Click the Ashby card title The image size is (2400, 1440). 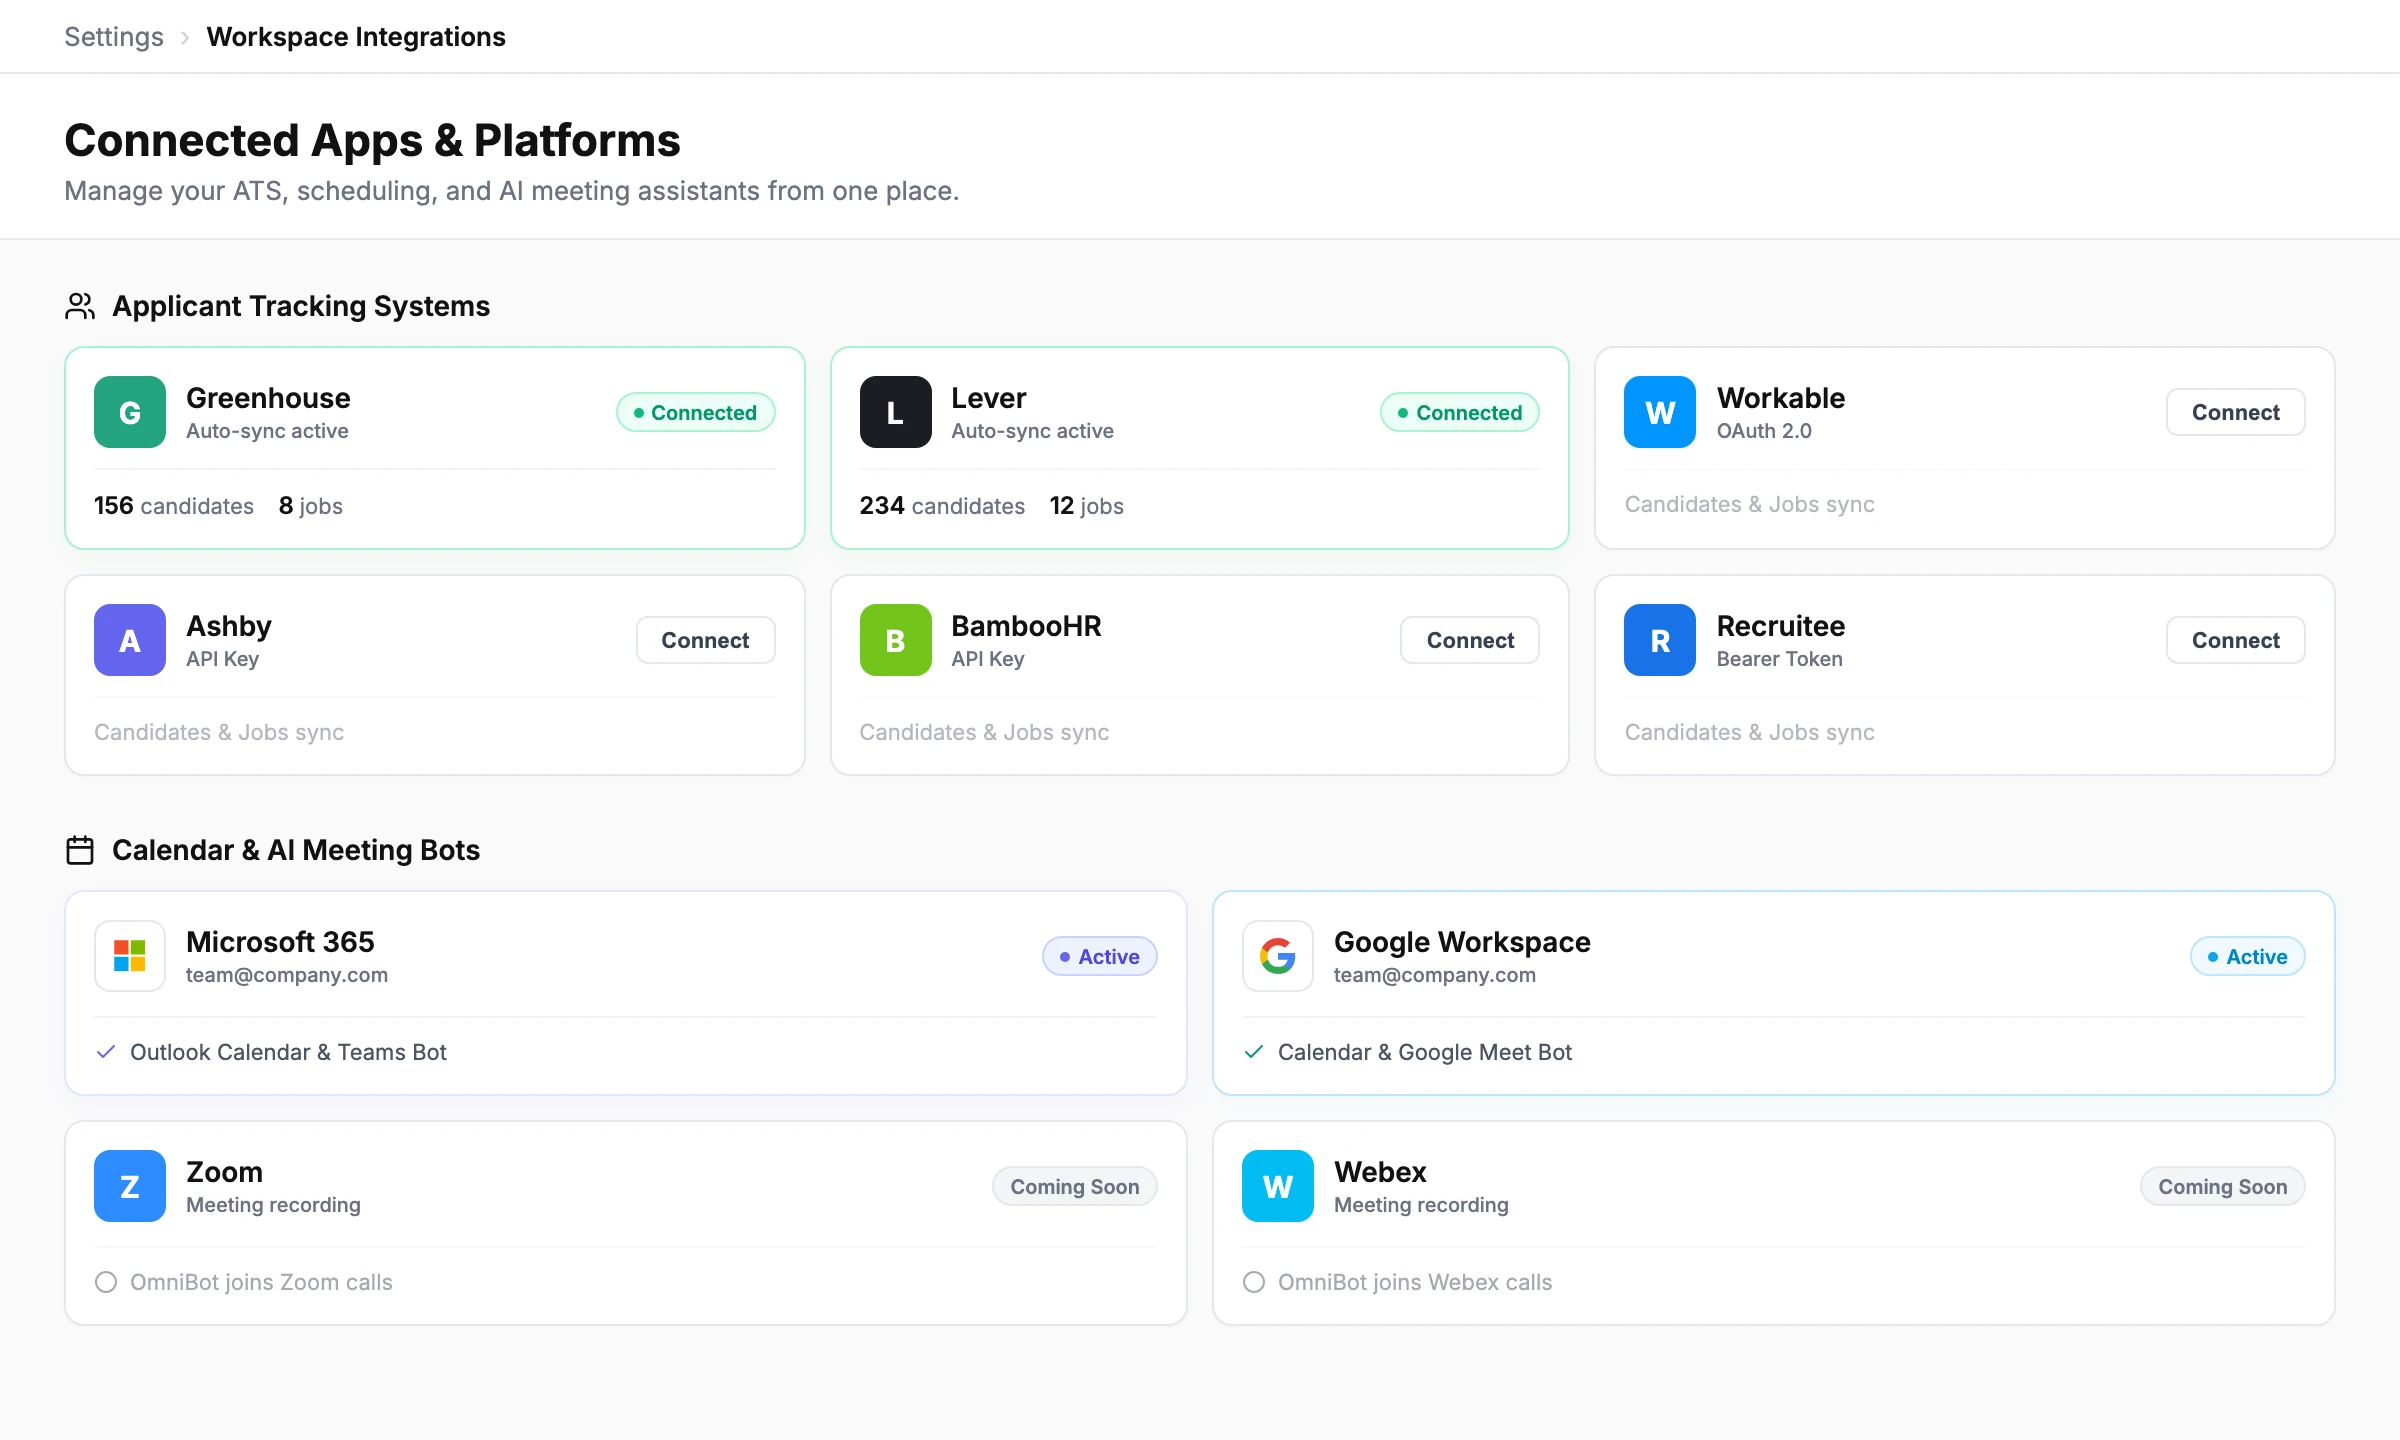229,626
